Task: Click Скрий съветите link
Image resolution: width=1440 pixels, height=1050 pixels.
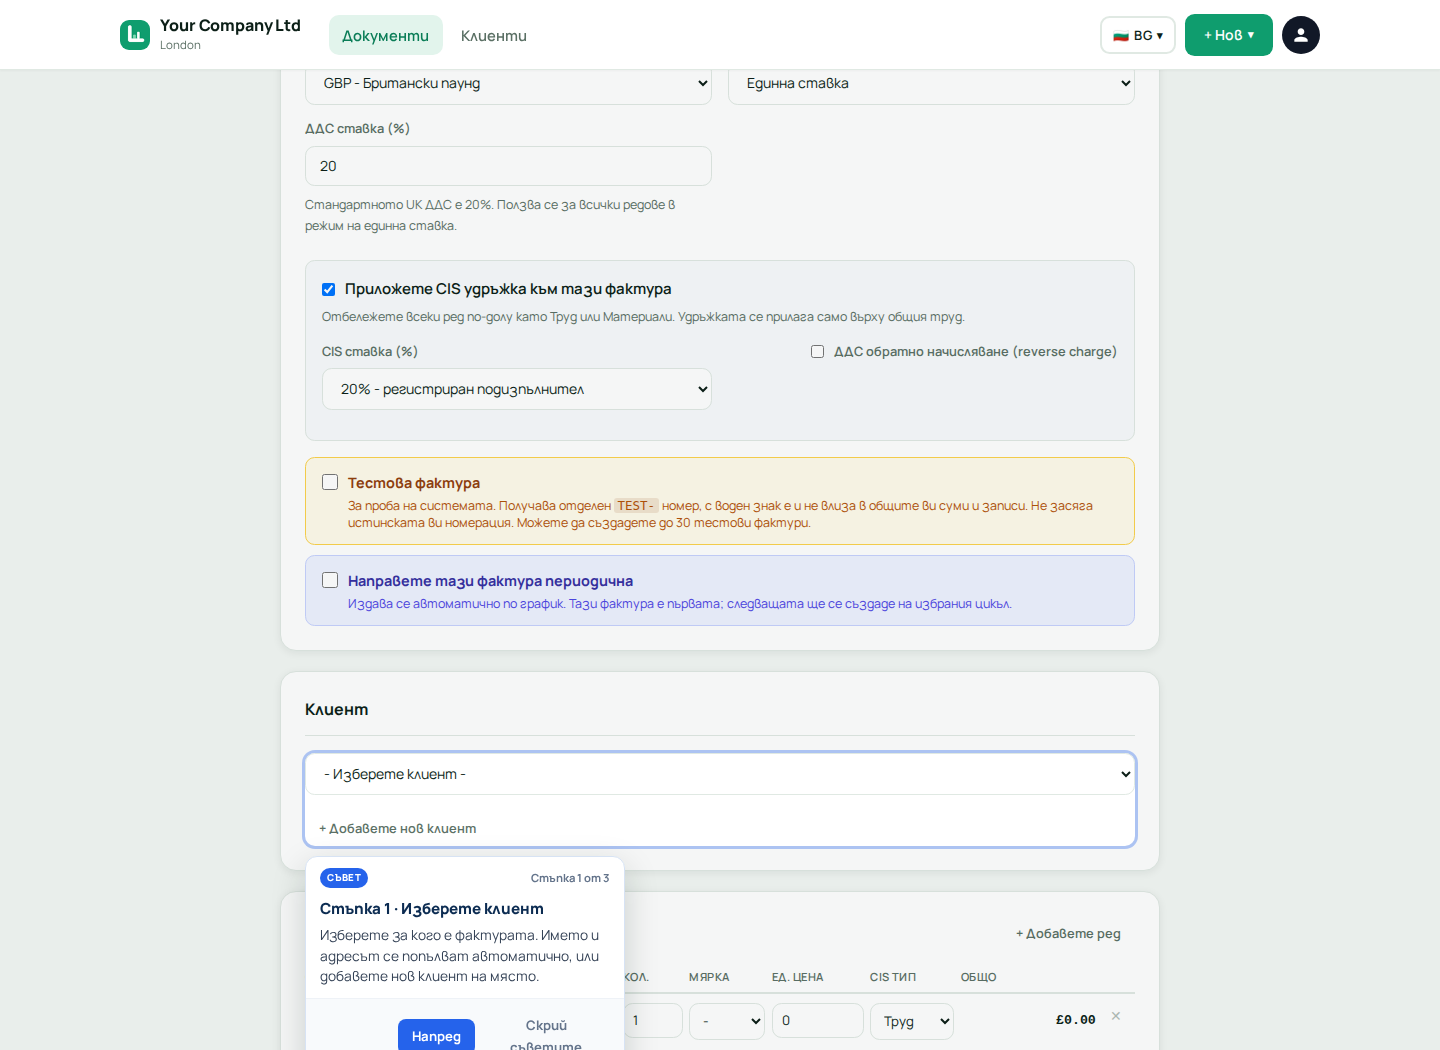Action: pyautogui.click(x=546, y=1035)
